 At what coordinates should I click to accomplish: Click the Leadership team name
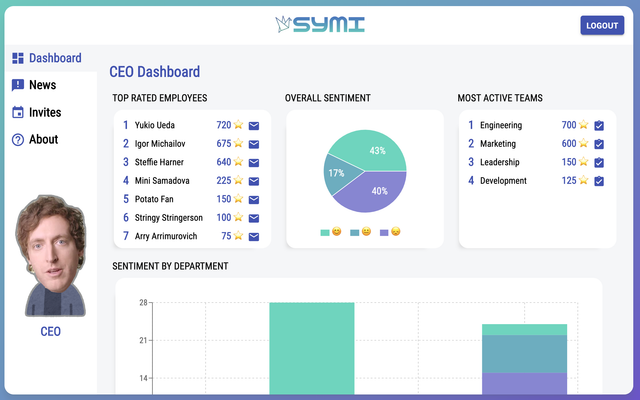click(x=500, y=162)
